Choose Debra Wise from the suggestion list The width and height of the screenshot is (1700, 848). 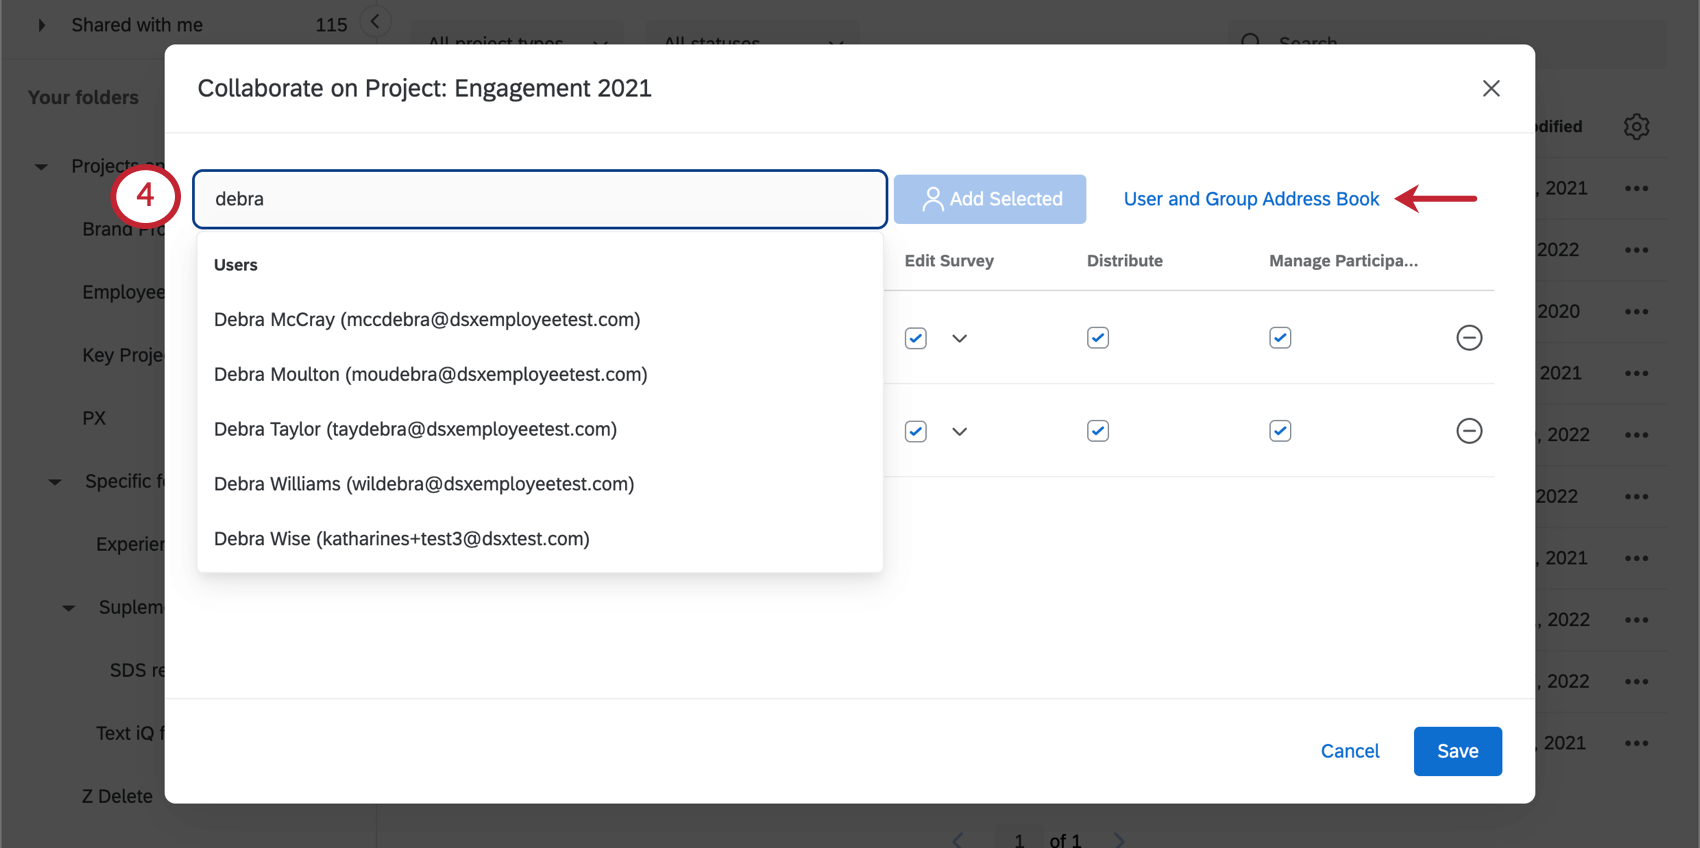click(x=401, y=539)
